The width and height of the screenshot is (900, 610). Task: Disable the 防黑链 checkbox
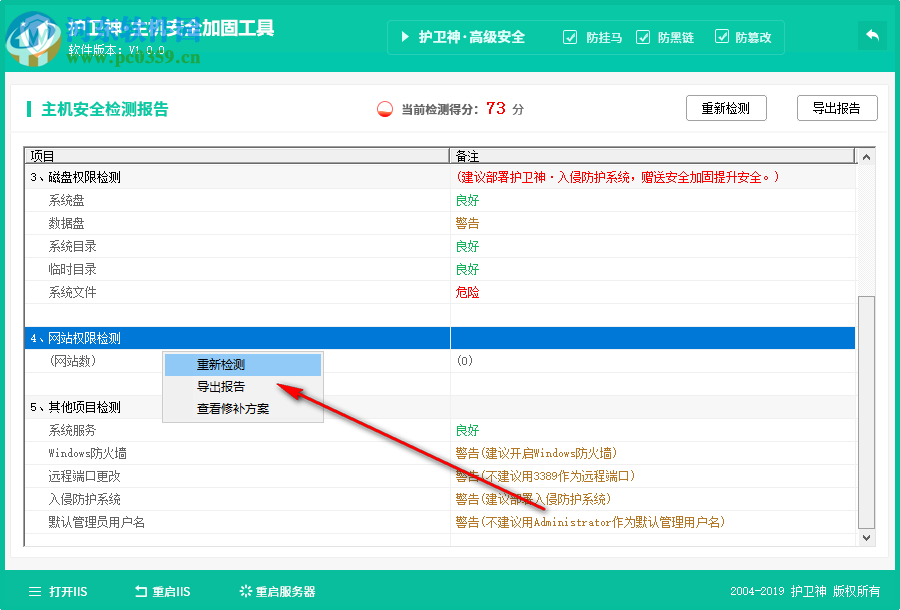[645, 37]
